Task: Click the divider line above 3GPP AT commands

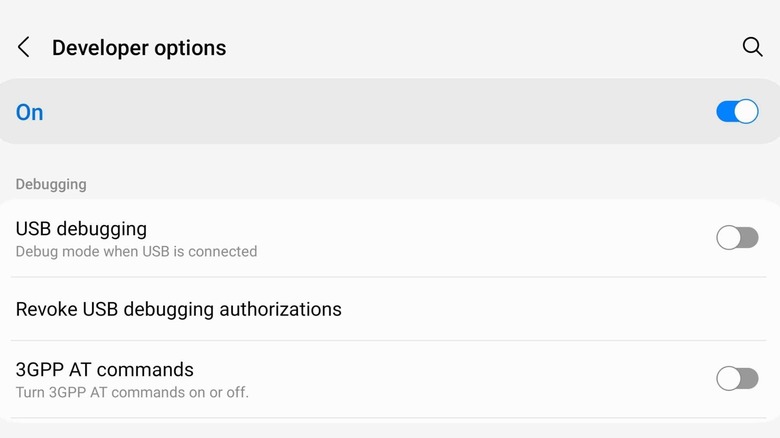Action: [390, 340]
